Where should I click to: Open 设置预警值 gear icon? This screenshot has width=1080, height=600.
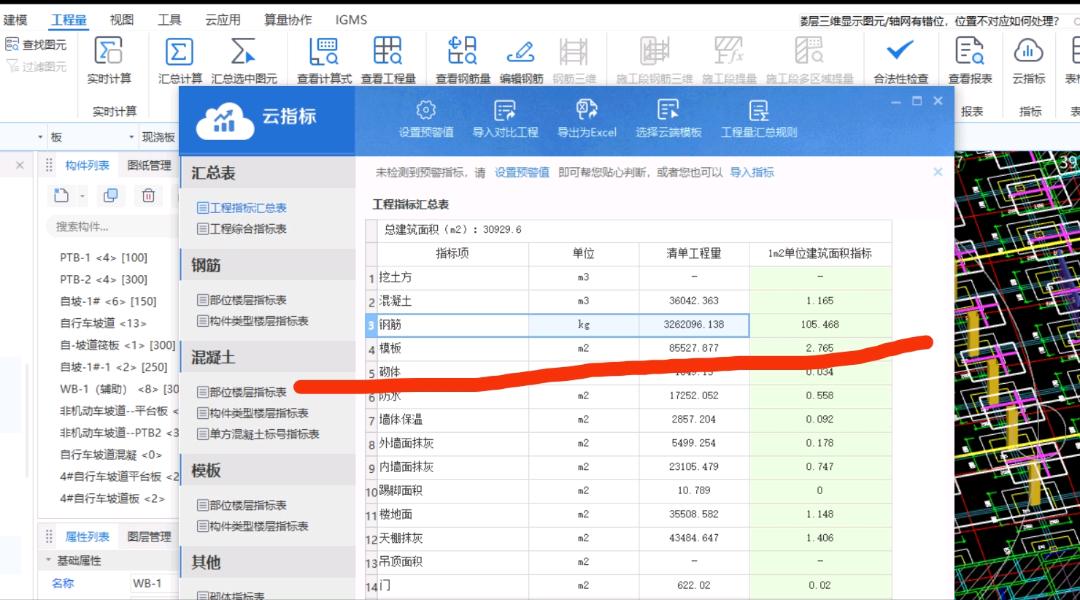(426, 110)
